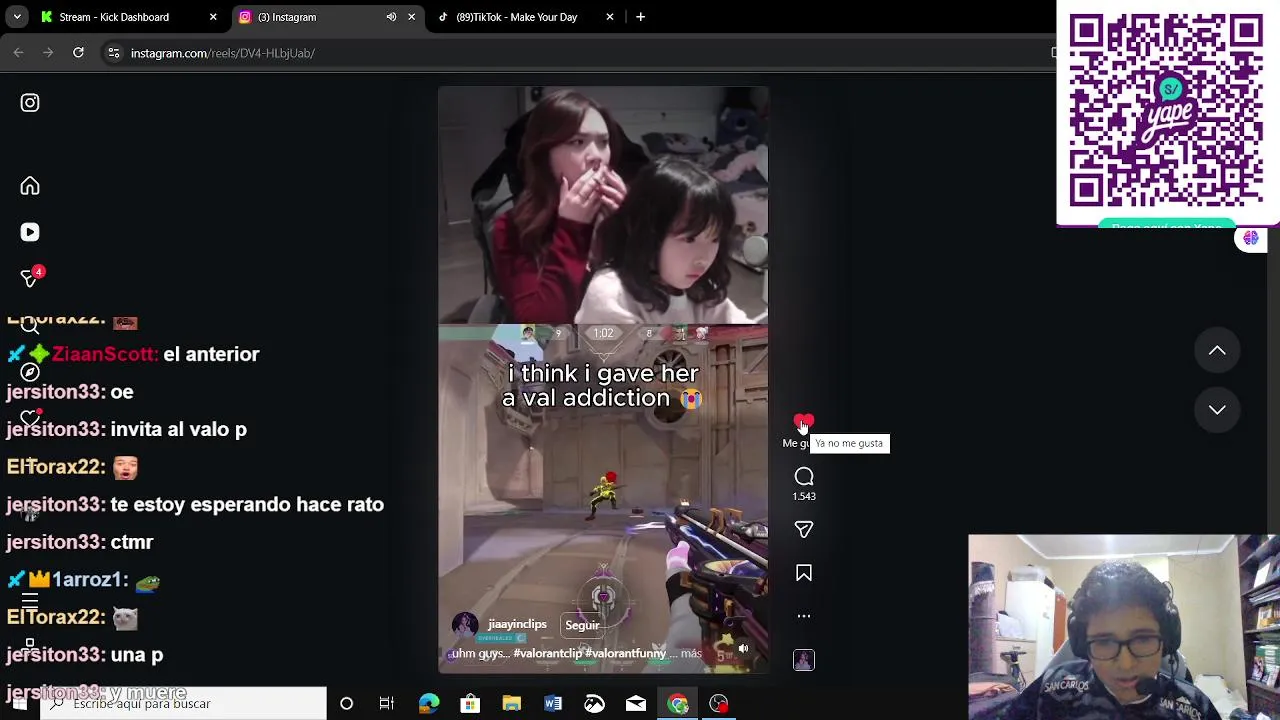Share the reel with the paper plane icon

click(804, 530)
